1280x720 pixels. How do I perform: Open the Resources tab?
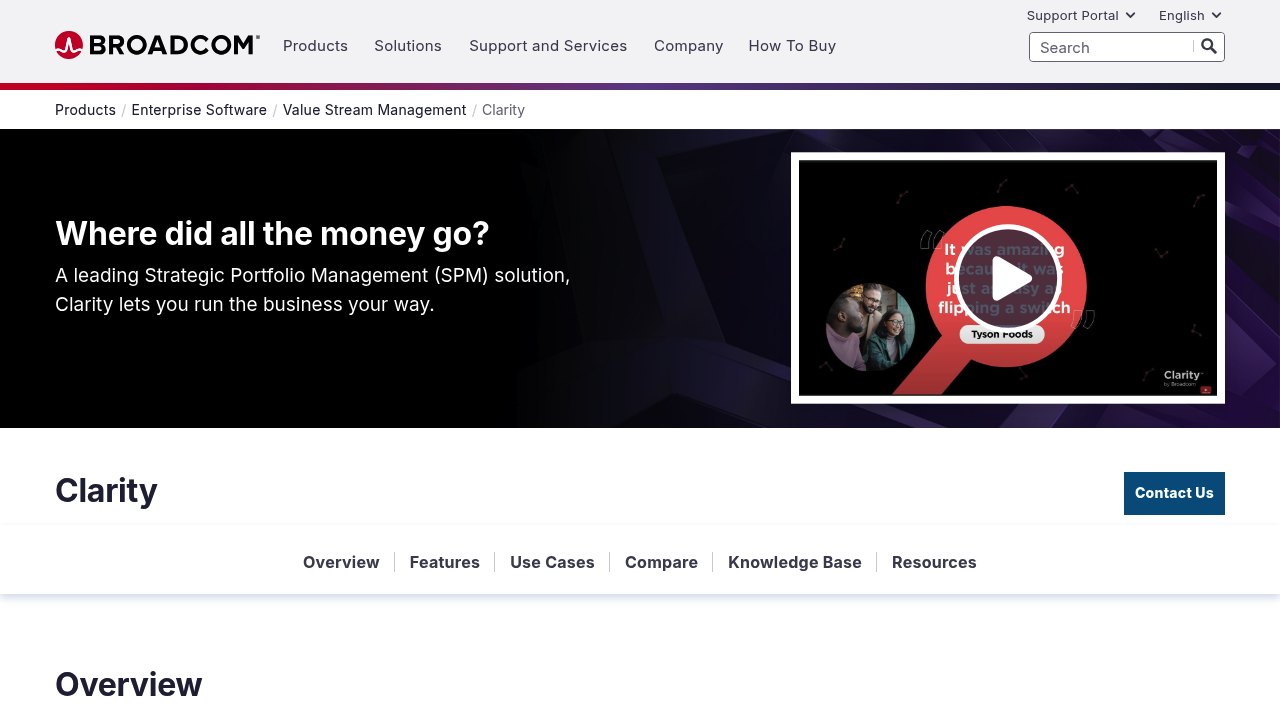point(934,562)
